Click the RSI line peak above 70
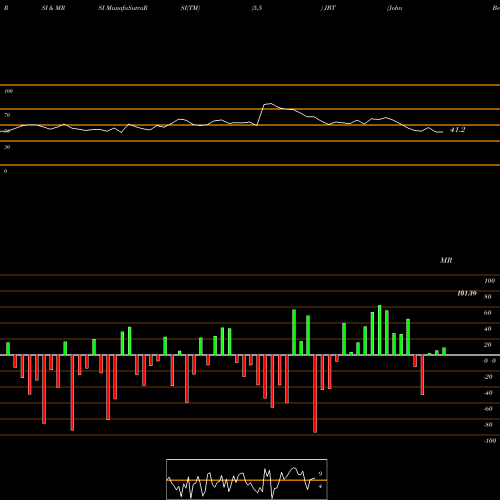The width and height of the screenshot is (500, 500). [x=270, y=104]
